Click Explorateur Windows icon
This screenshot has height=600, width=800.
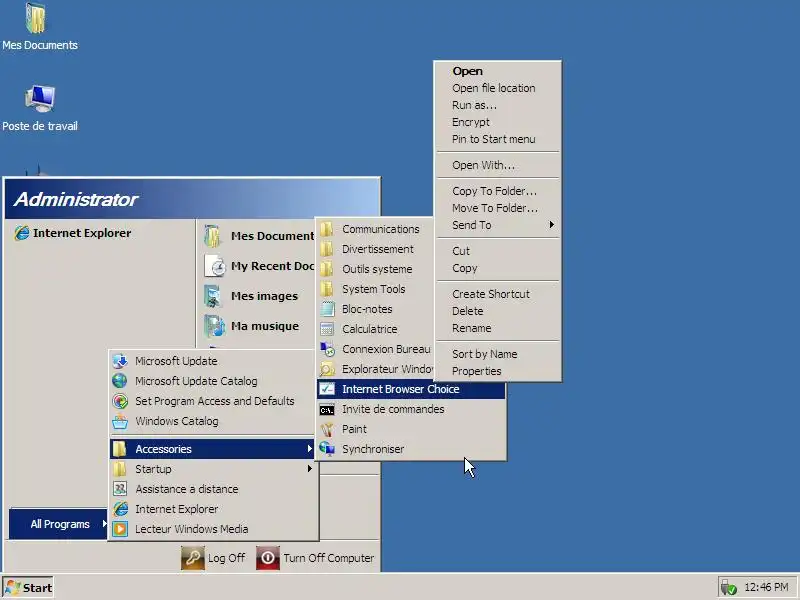coord(327,369)
